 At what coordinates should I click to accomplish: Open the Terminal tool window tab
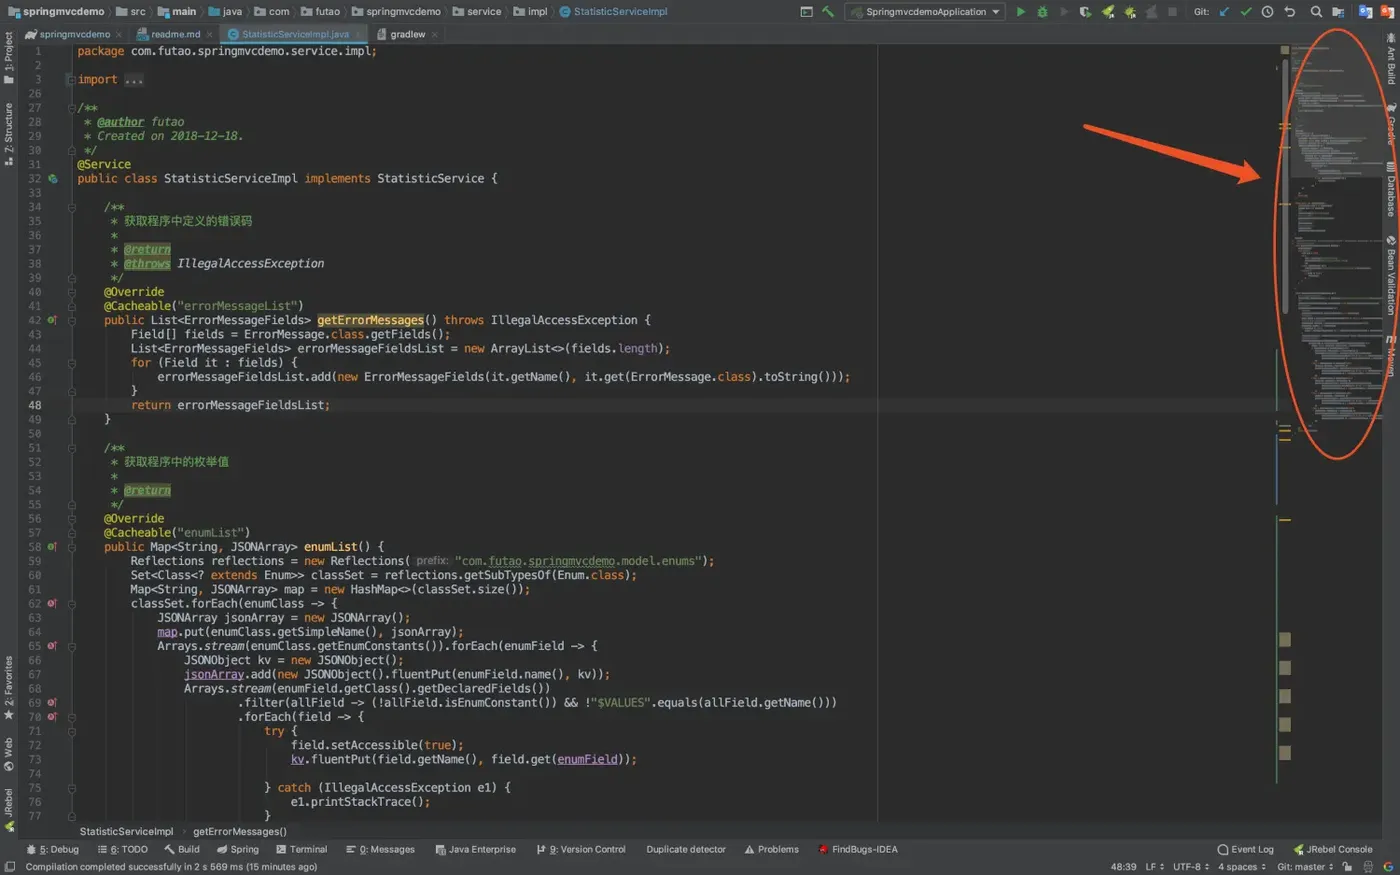pos(302,850)
